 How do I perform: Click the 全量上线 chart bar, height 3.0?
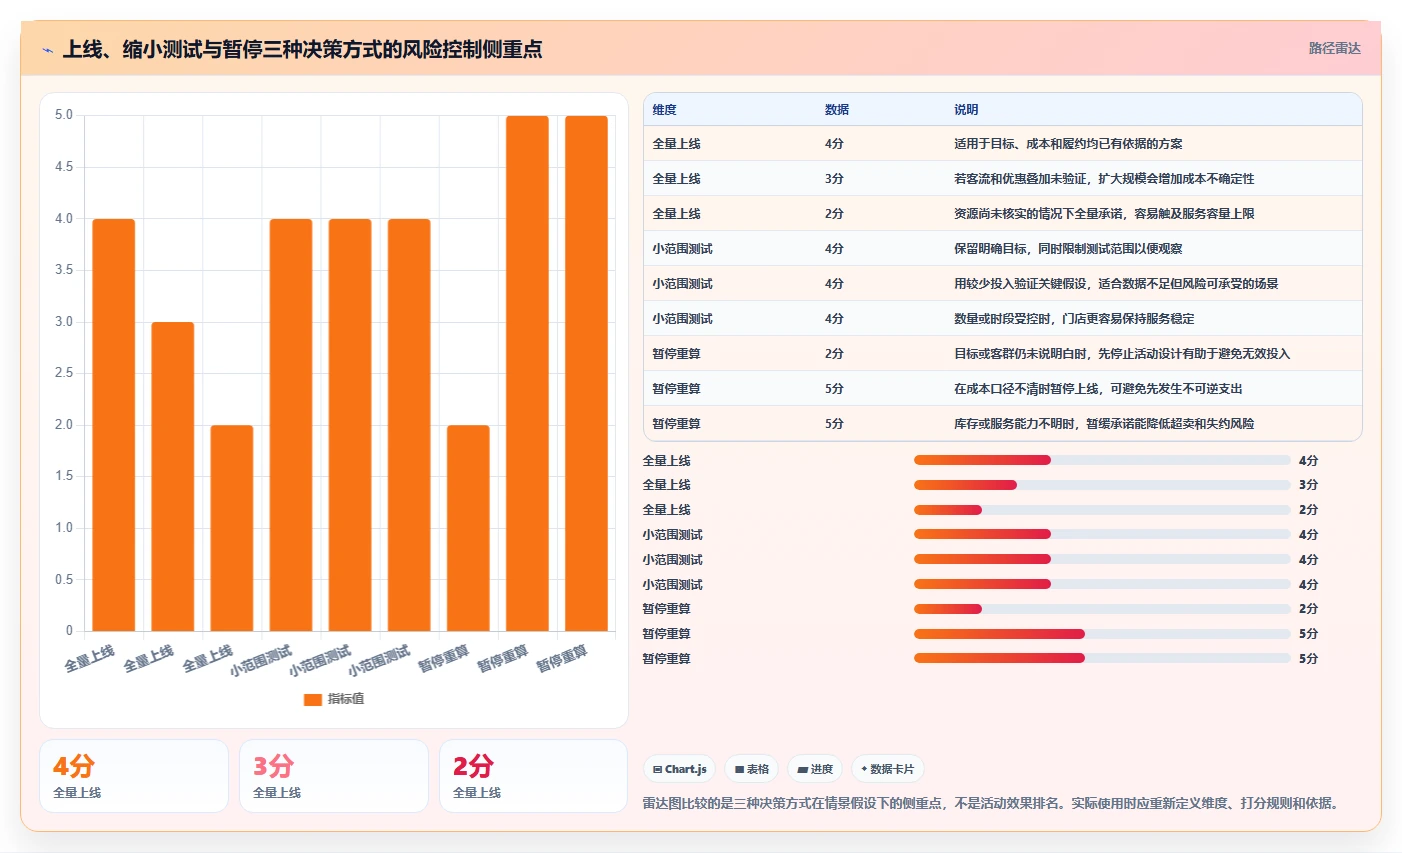(173, 477)
